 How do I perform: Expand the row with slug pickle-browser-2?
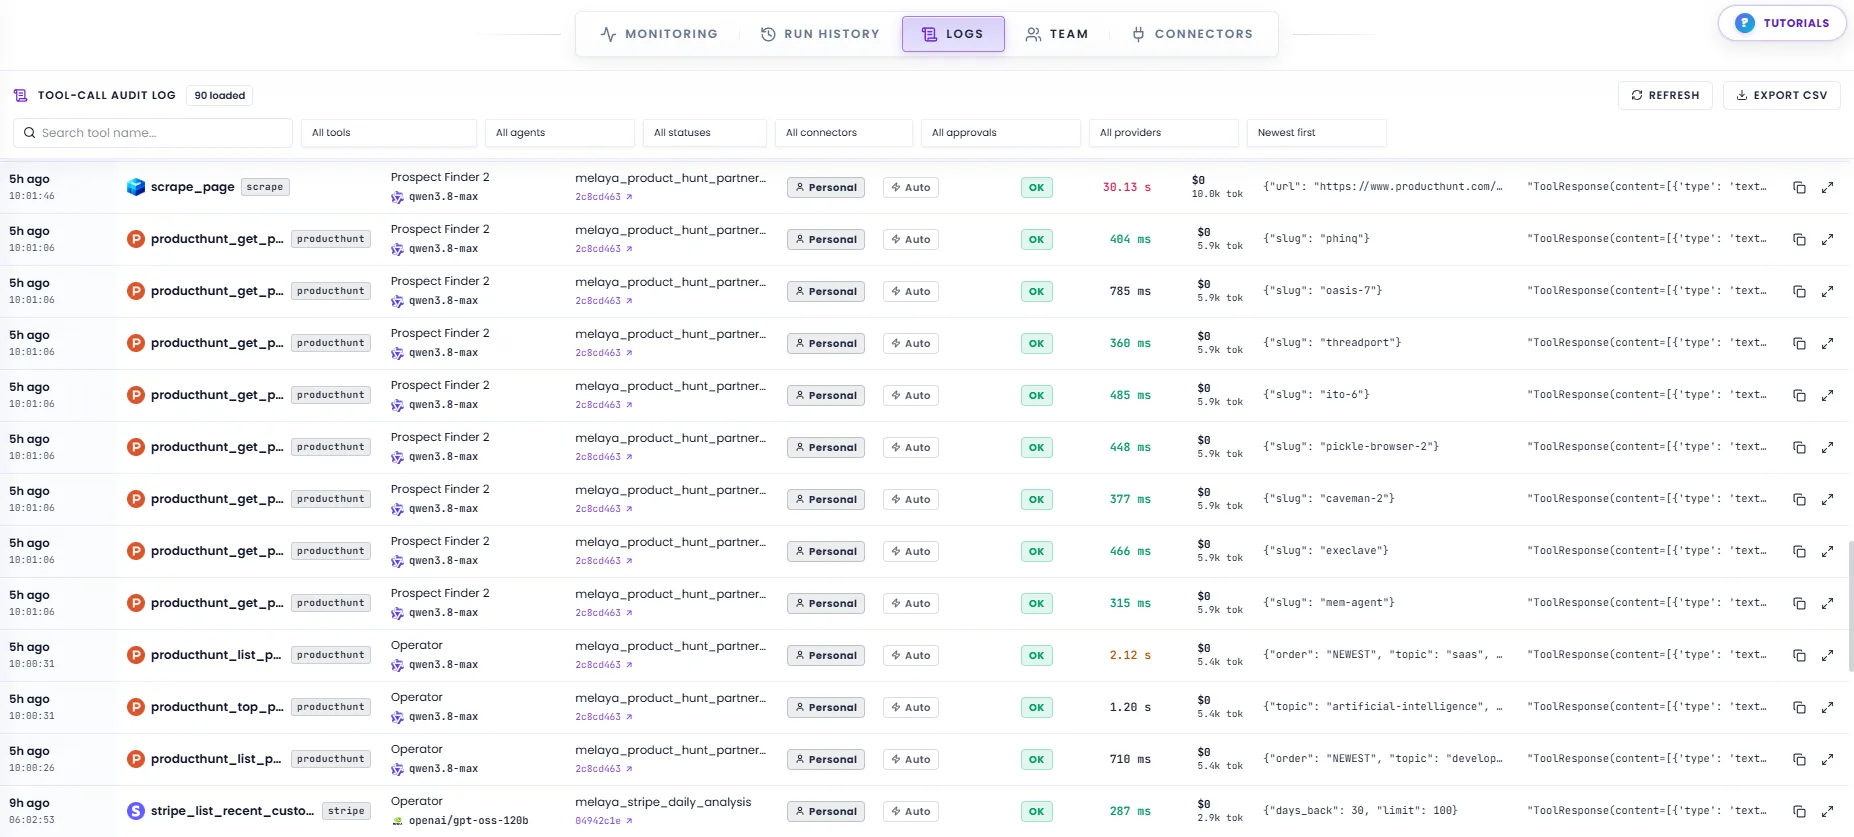tap(1827, 447)
